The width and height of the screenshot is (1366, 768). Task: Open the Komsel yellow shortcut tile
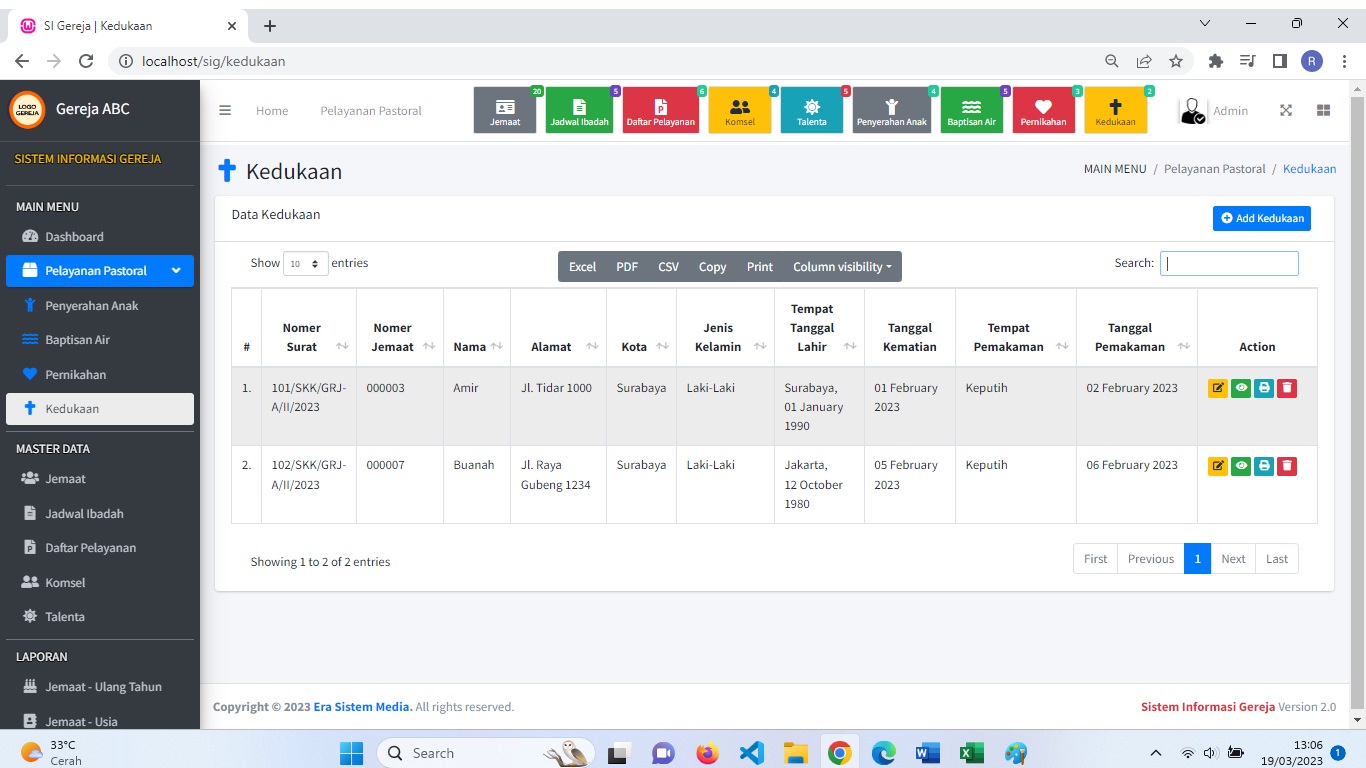(x=740, y=111)
